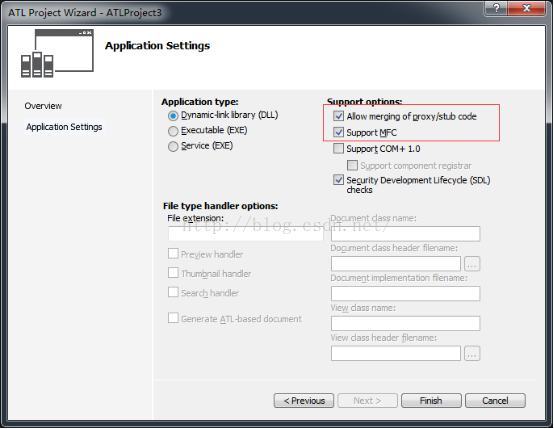The height and width of the screenshot is (429, 554).
Task: Click the Document class header filename field
Action: click(x=396, y=264)
